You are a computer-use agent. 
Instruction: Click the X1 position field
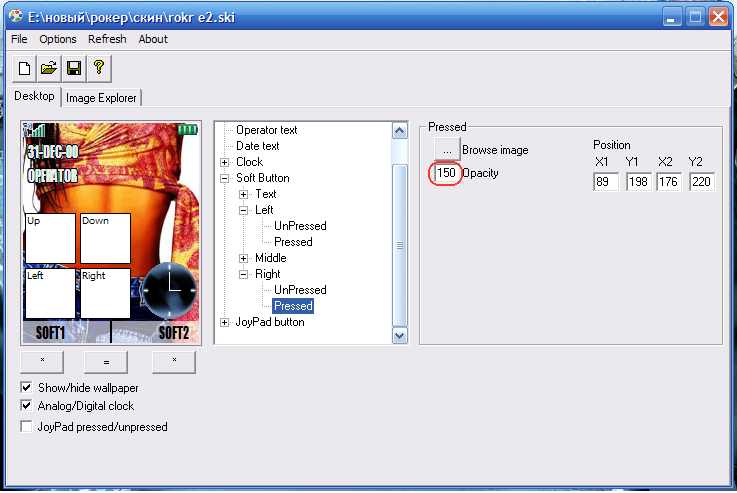click(606, 181)
